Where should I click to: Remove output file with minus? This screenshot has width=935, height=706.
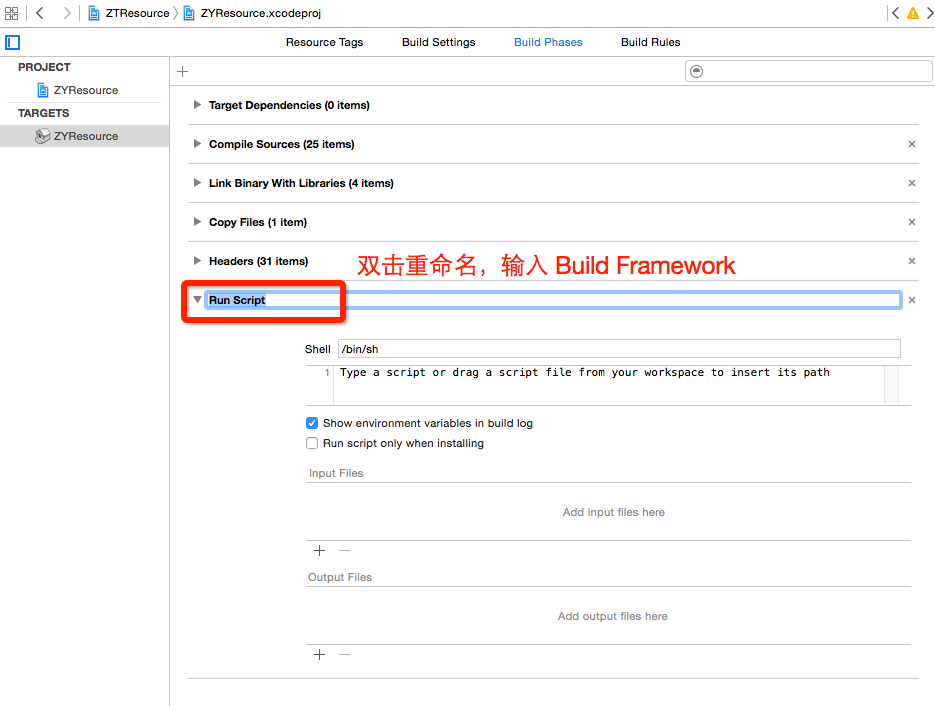[345, 655]
